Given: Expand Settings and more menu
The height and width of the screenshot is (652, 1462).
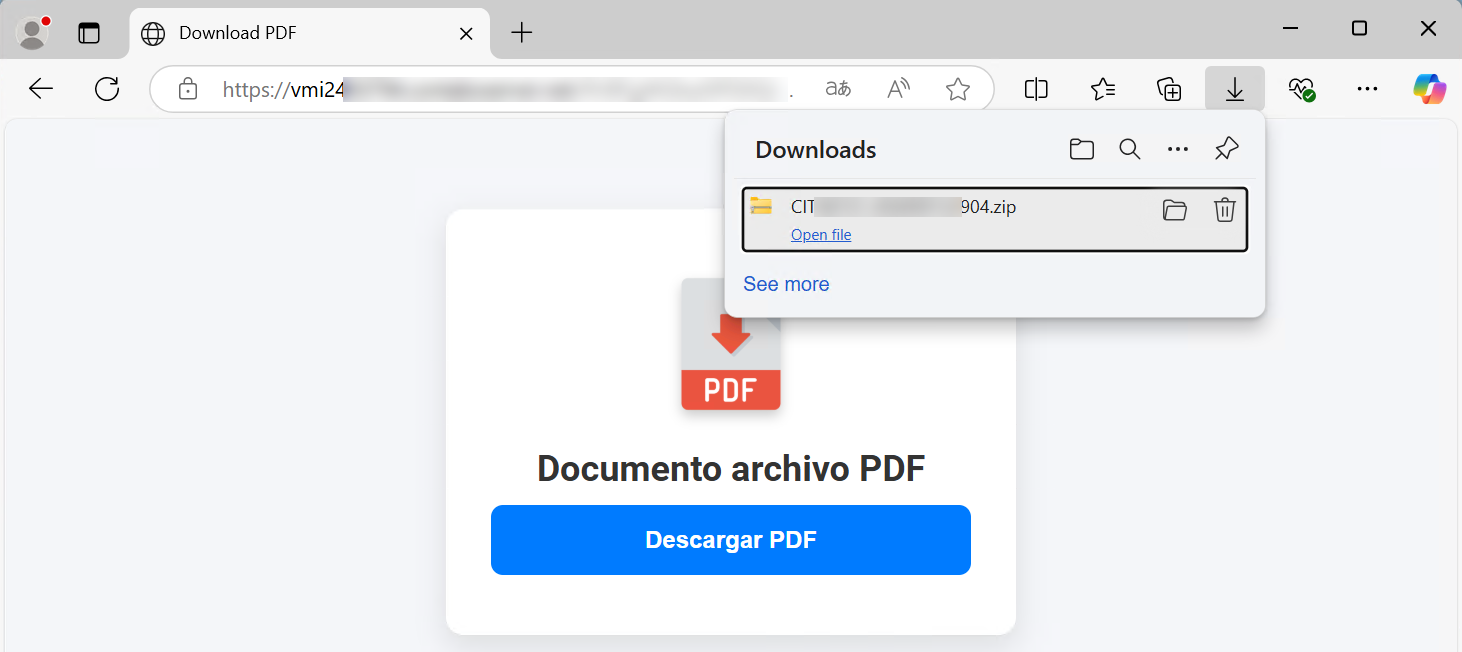Looking at the screenshot, I should point(1367,89).
